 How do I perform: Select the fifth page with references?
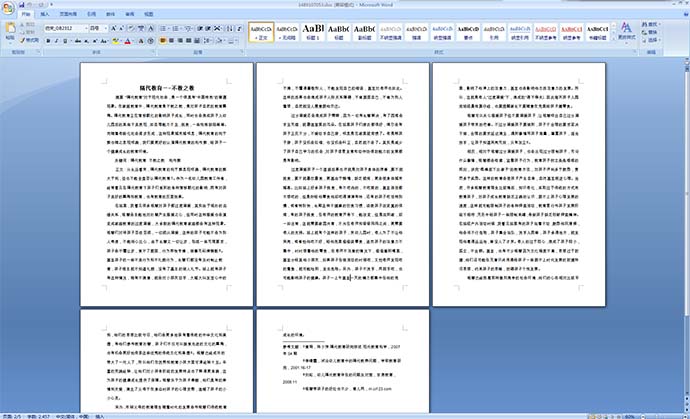pos(342,361)
